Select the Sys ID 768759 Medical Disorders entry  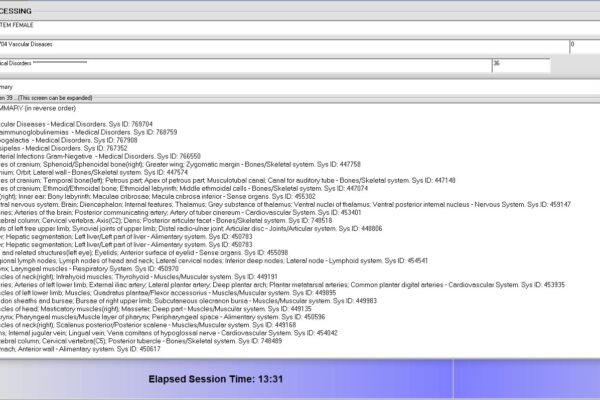pos(90,131)
